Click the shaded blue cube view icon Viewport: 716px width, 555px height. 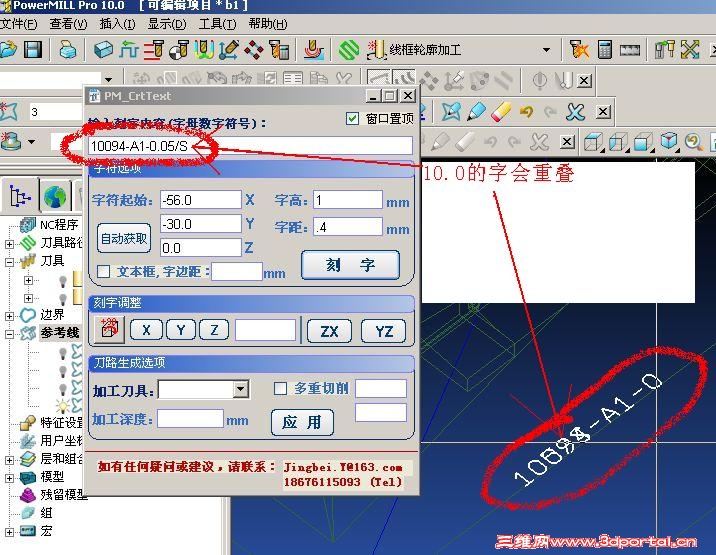[643, 142]
